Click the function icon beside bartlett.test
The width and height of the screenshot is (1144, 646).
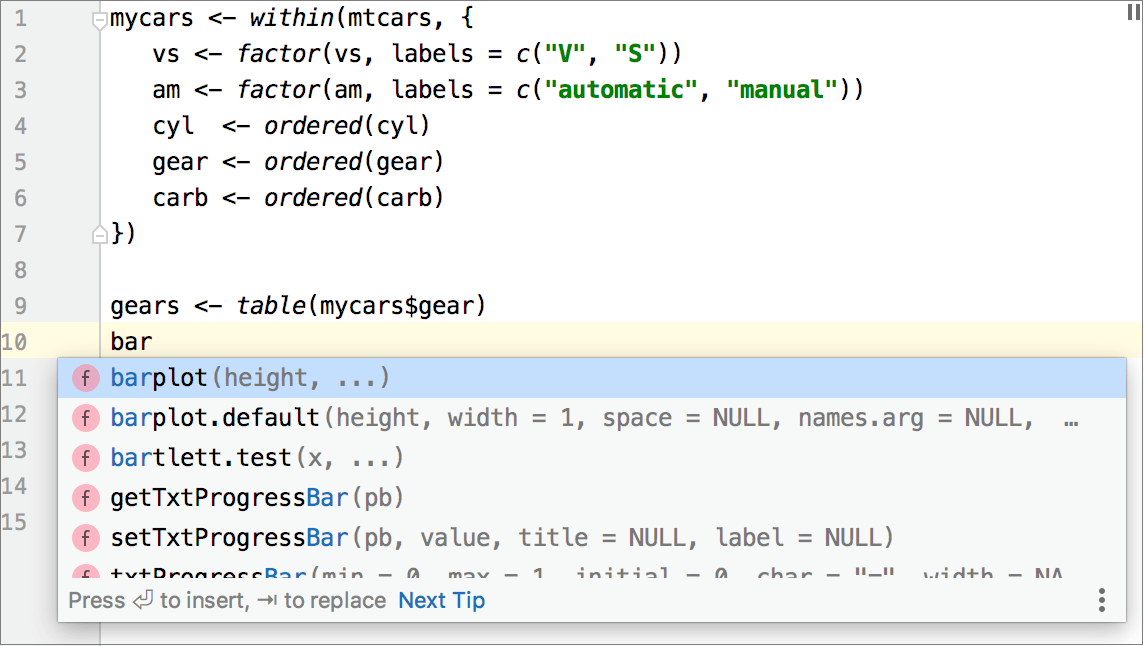[85, 458]
